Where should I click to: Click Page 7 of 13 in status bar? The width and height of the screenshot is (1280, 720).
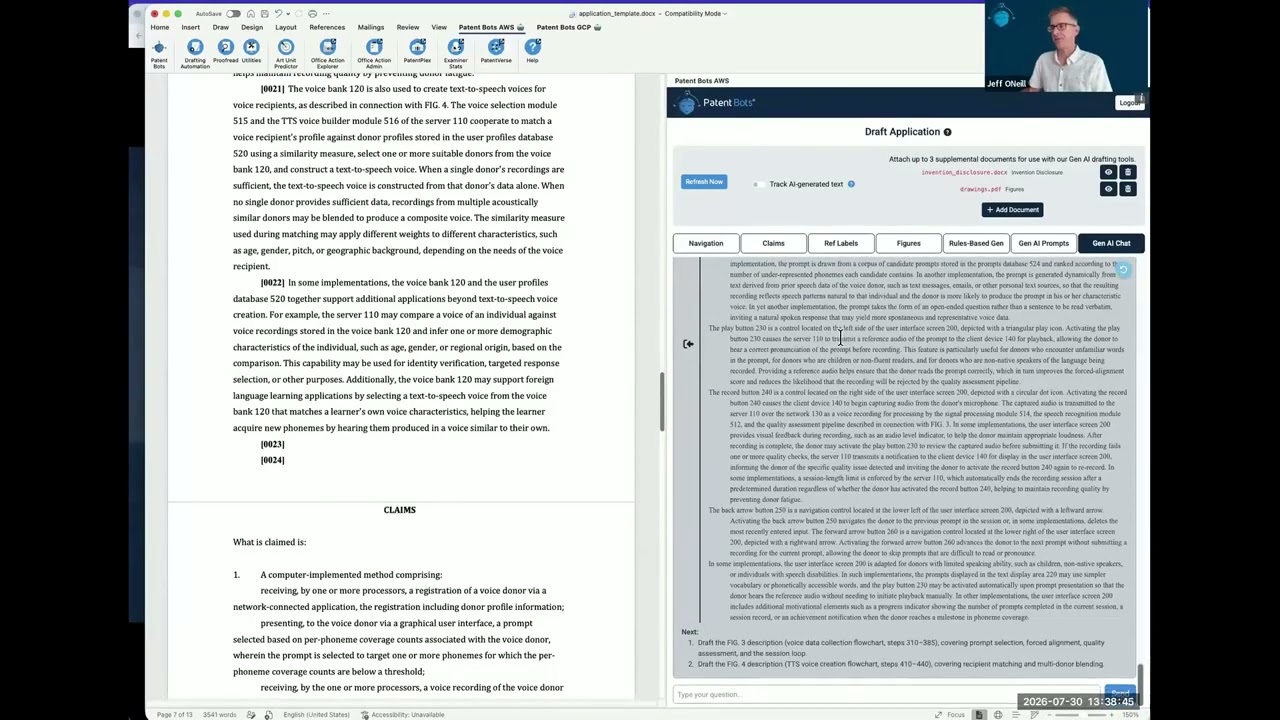174,715
